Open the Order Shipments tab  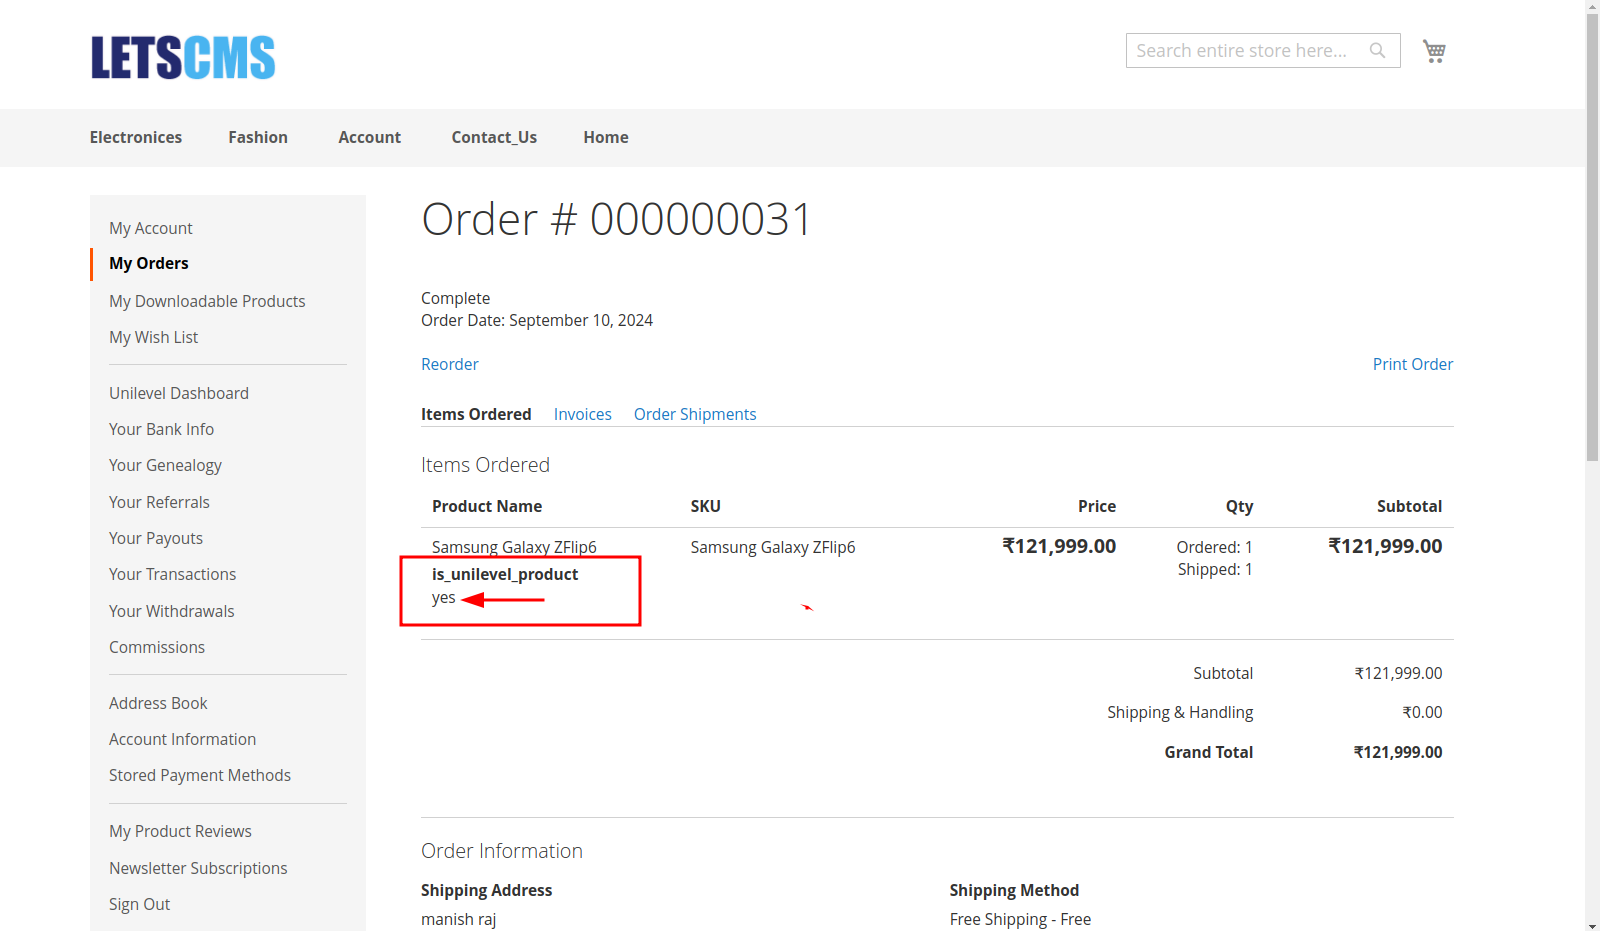695,414
